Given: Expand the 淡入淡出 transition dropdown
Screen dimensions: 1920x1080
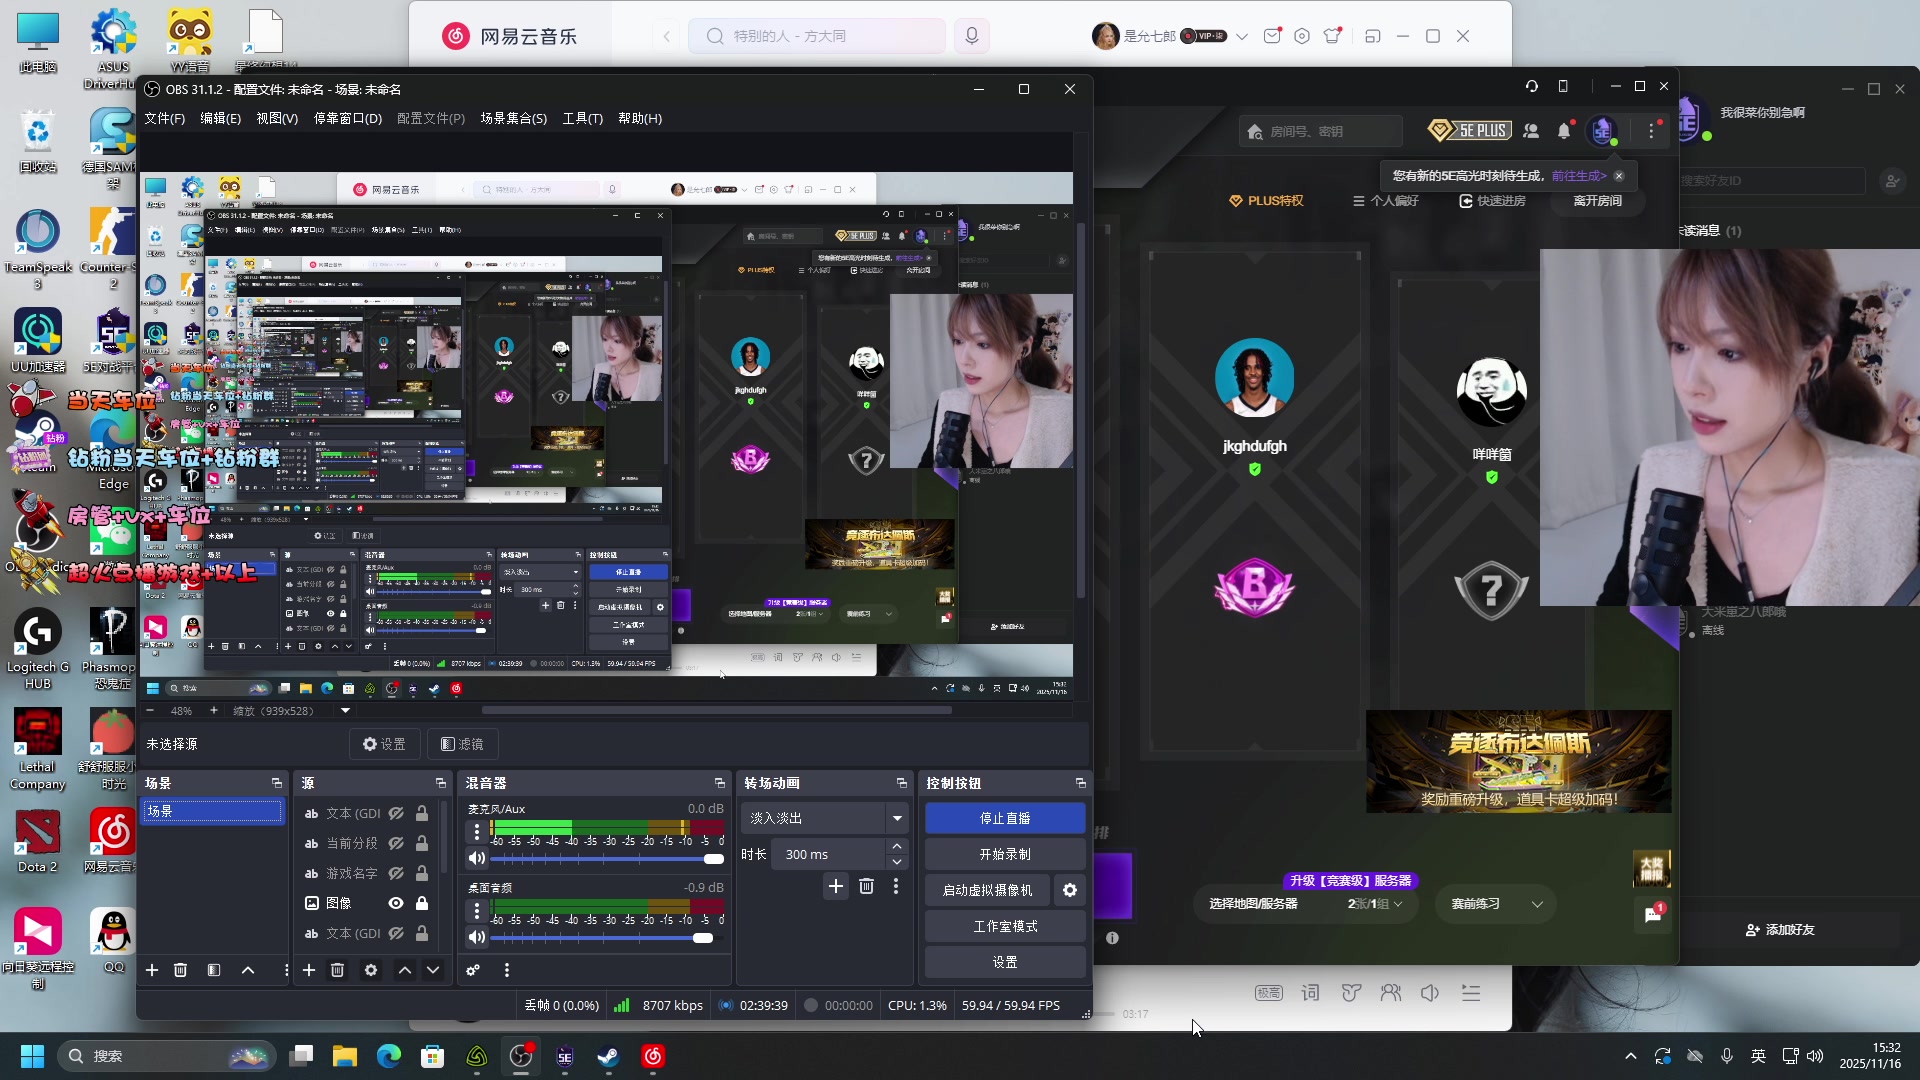Looking at the screenshot, I should (x=897, y=818).
